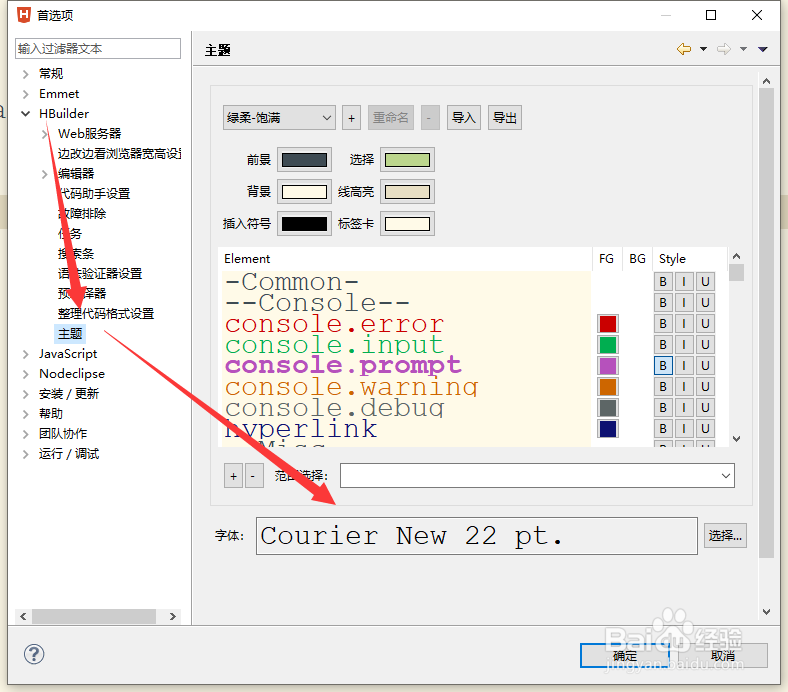Image resolution: width=788 pixels, height=692 pixels.
Task: Change console.warning orange FG color
Action: (x=608, y=387)
